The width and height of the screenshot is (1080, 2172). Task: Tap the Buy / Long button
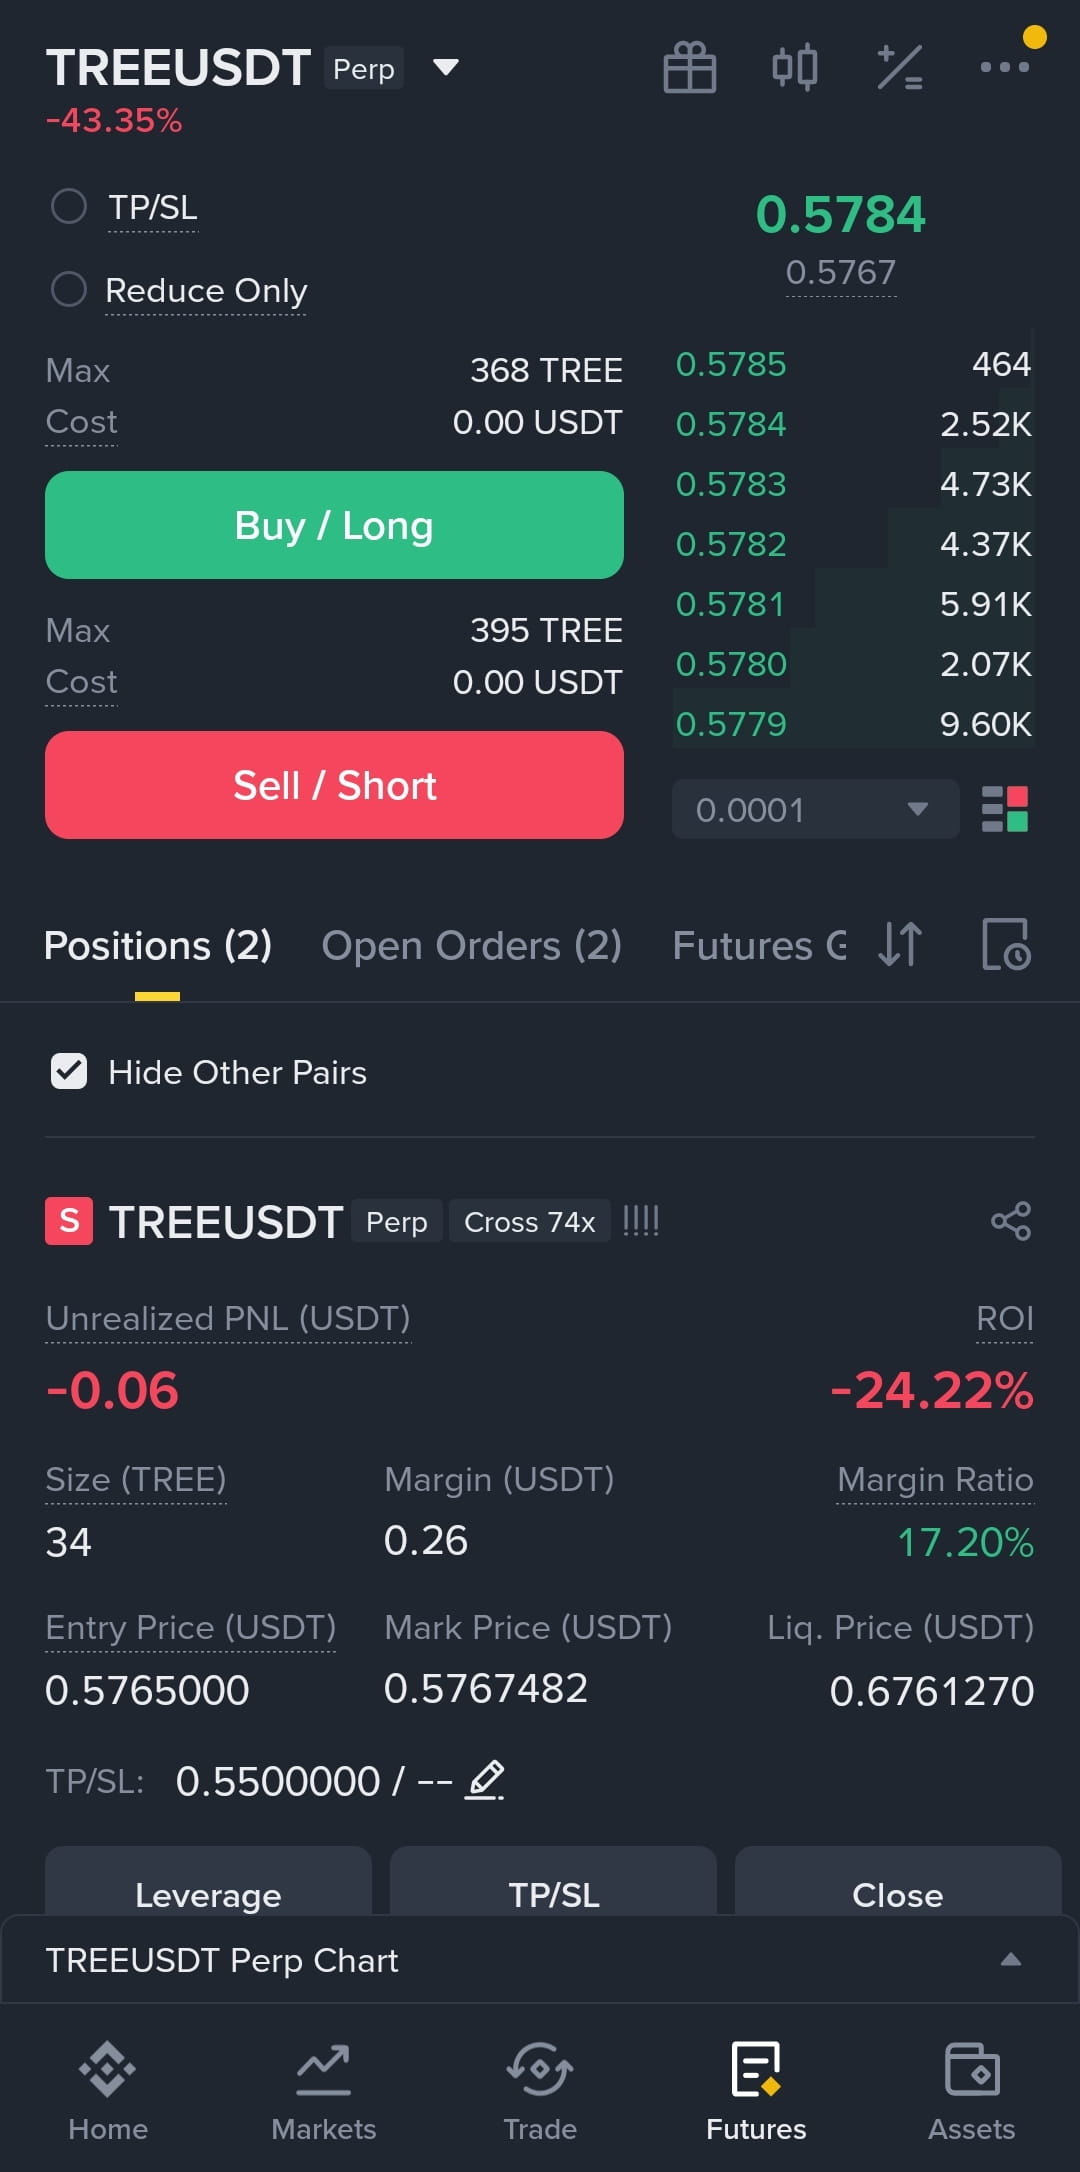(x=334, y=525)
